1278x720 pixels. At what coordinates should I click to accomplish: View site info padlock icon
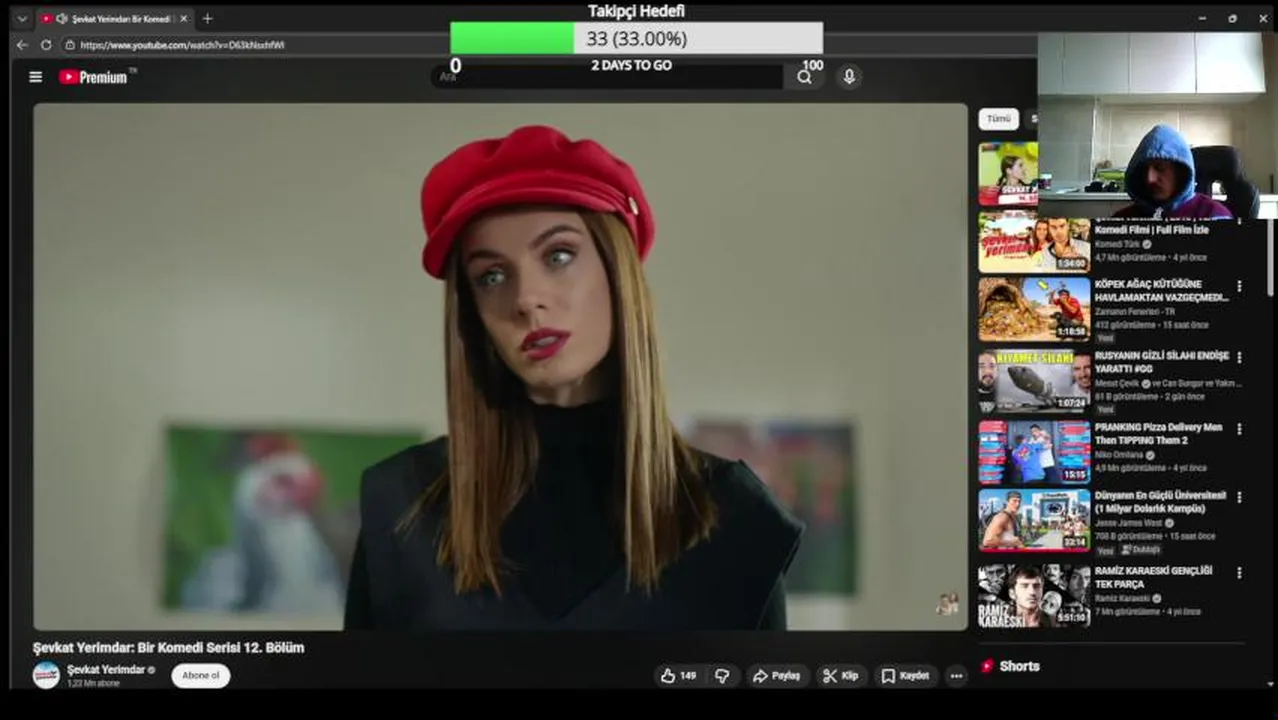70,45
